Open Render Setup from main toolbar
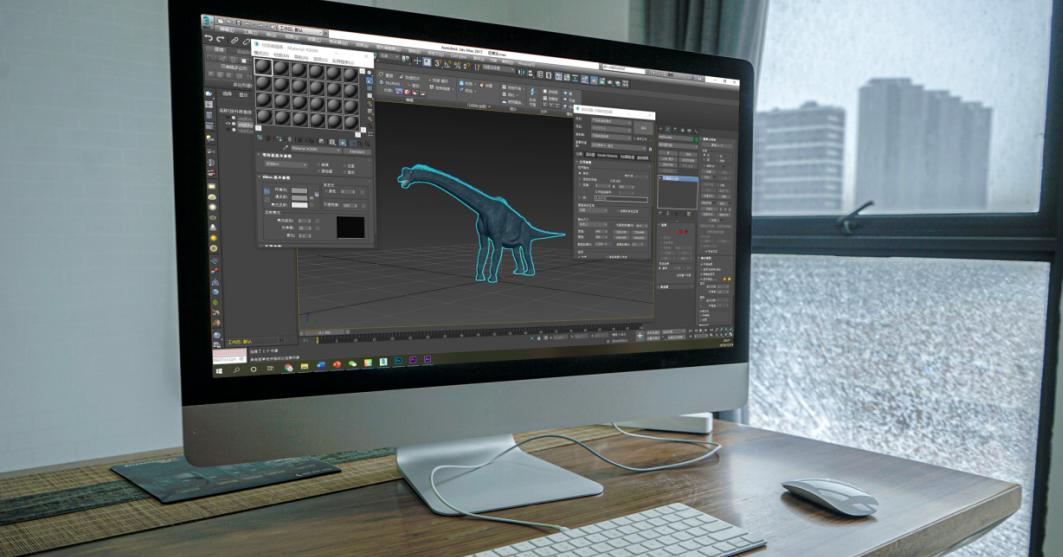This screenshot has width=1063, height=557. (594, 80)
